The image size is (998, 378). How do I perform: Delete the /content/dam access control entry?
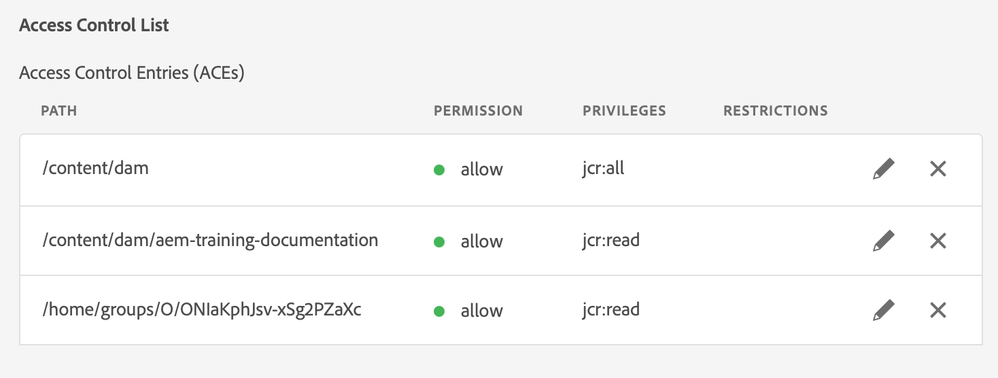[938, 169]
